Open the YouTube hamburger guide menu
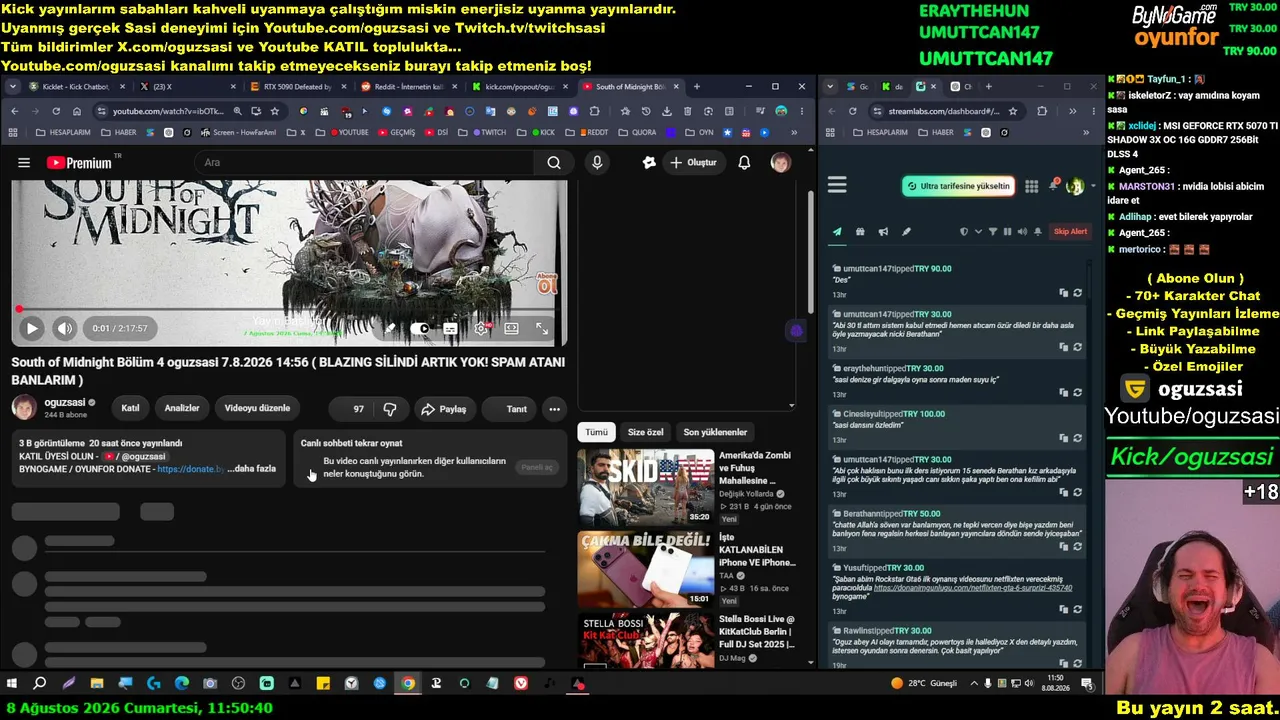 pyautogui.click(x=24, y=162)
